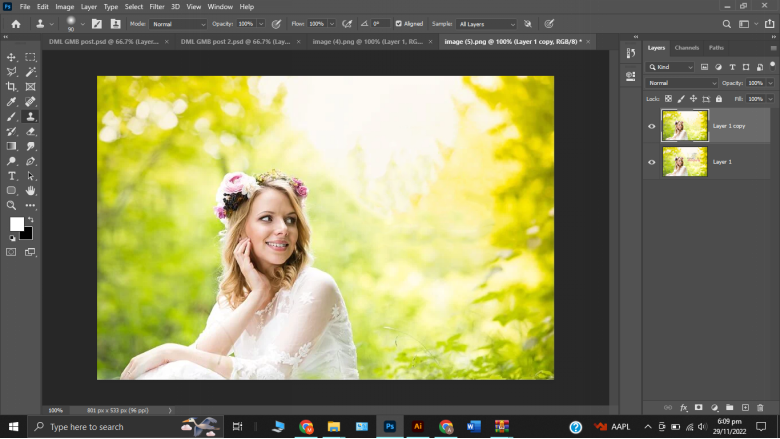Screen dimensions: 780x439
Task: Toggle Quick Mask mode
Action: click(11, 252)
